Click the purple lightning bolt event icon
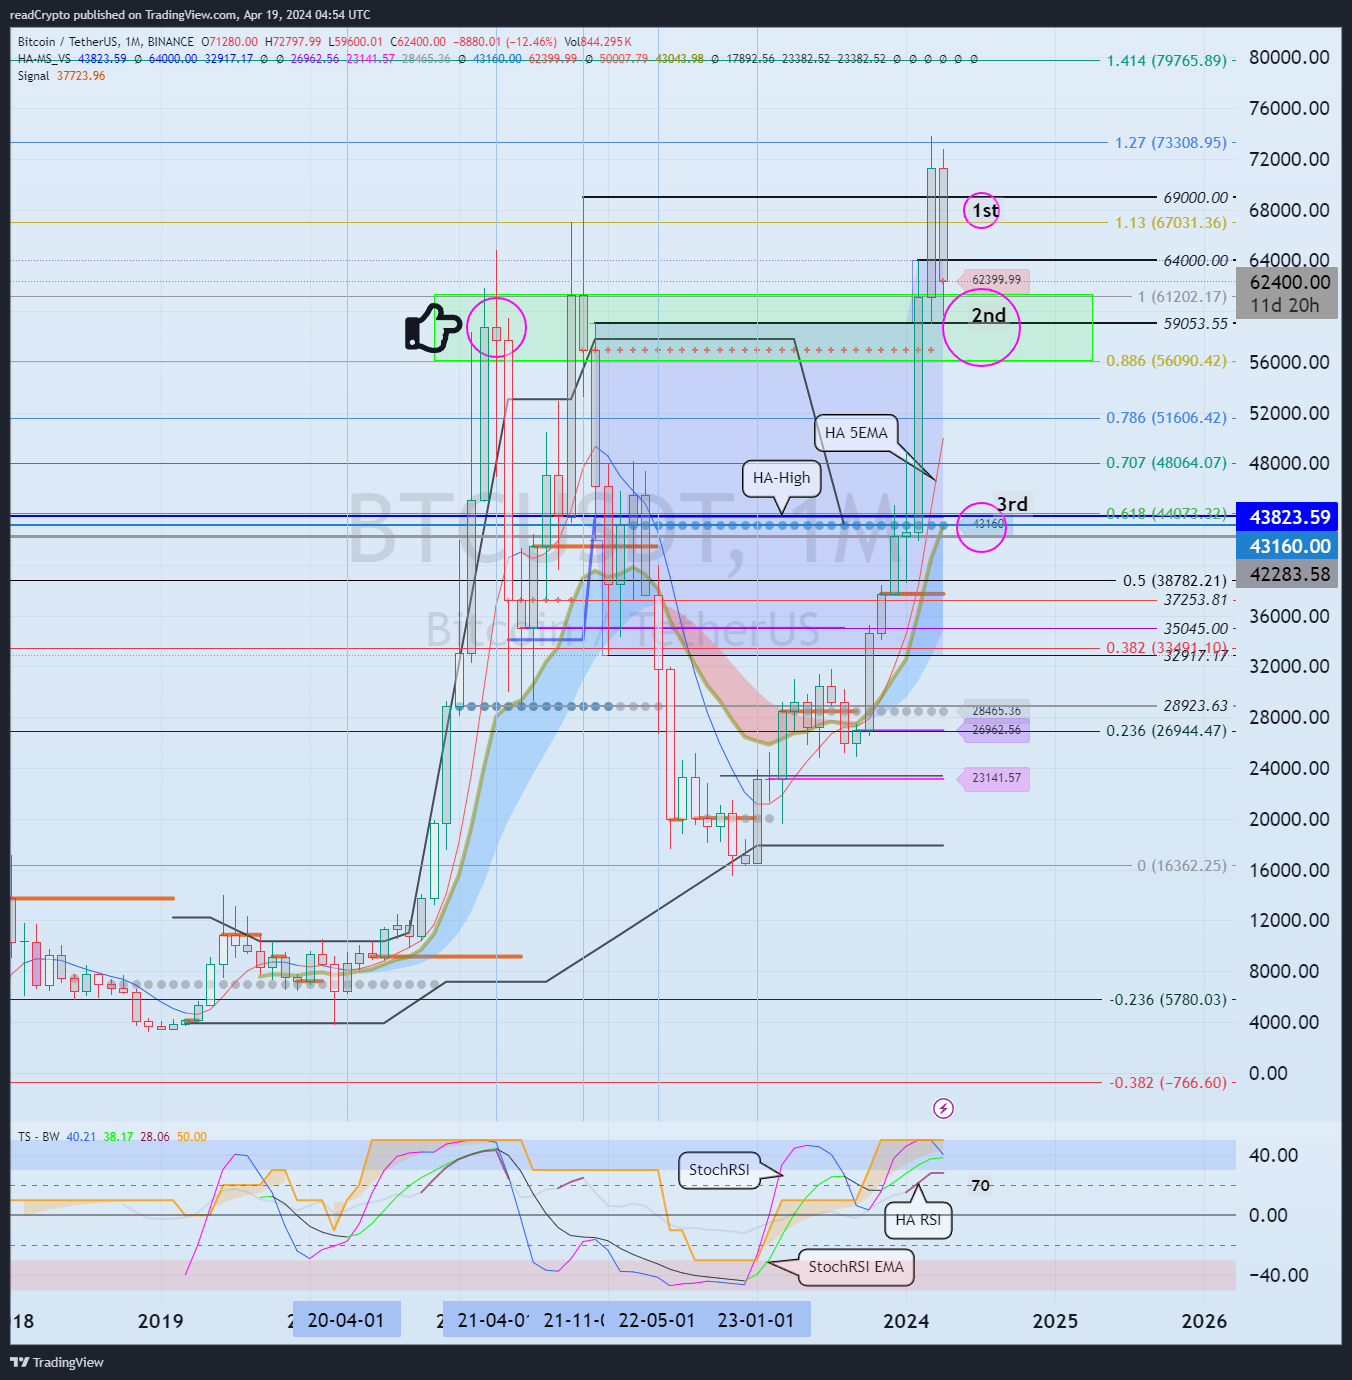This screenshot has width=1352, height=1380. click(x=943, y=1108)
